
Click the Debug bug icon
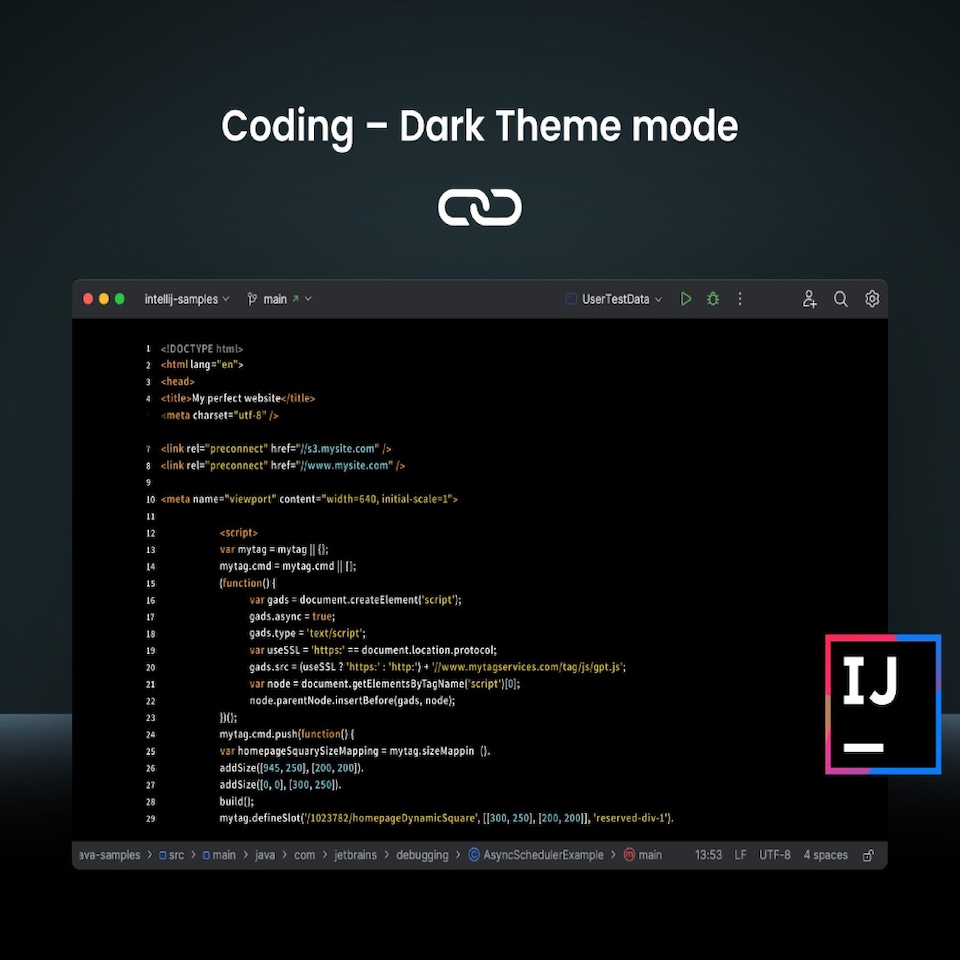coord(713,299)
